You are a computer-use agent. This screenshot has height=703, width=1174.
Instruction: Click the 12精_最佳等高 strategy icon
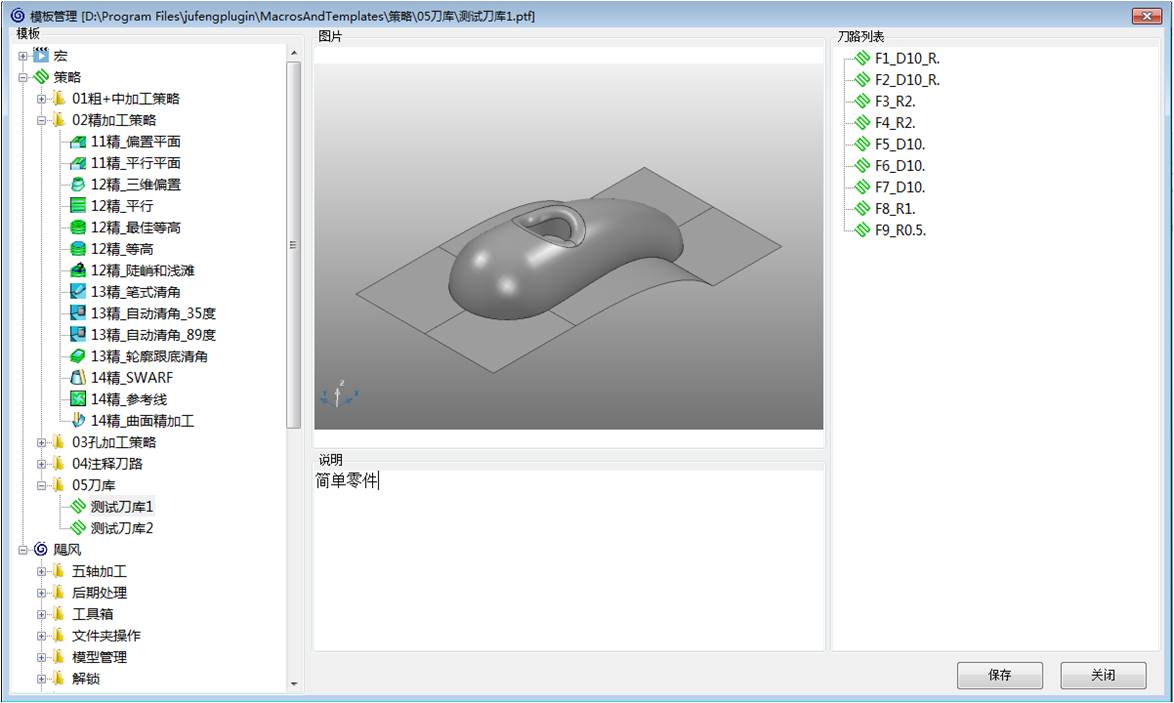click(x=78, y=228)
